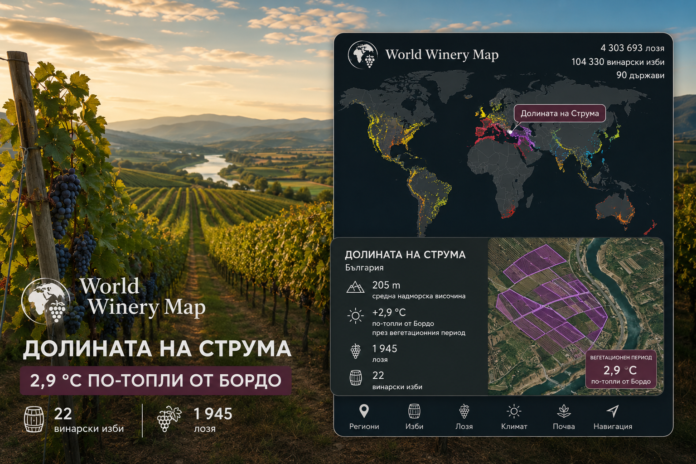
Task: Click the mountain altitude icon beside 205 m
Action: 355,288
